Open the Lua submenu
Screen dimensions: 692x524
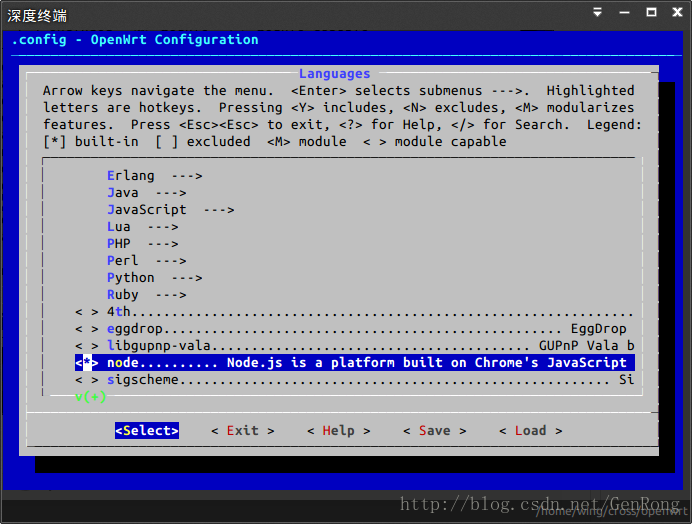tap(143, 227)
